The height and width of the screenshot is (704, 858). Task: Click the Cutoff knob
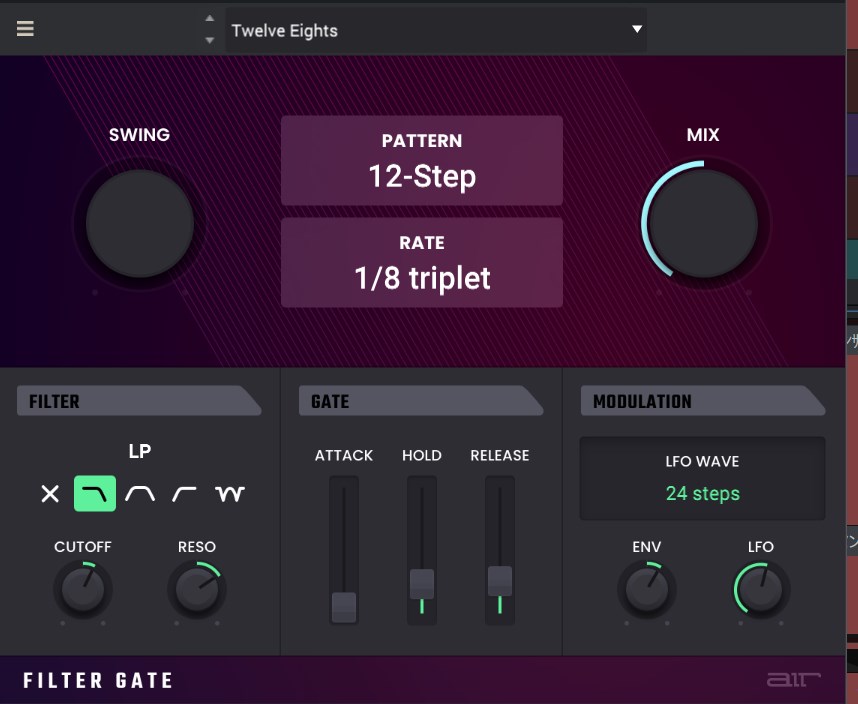(x=83, y=590)
